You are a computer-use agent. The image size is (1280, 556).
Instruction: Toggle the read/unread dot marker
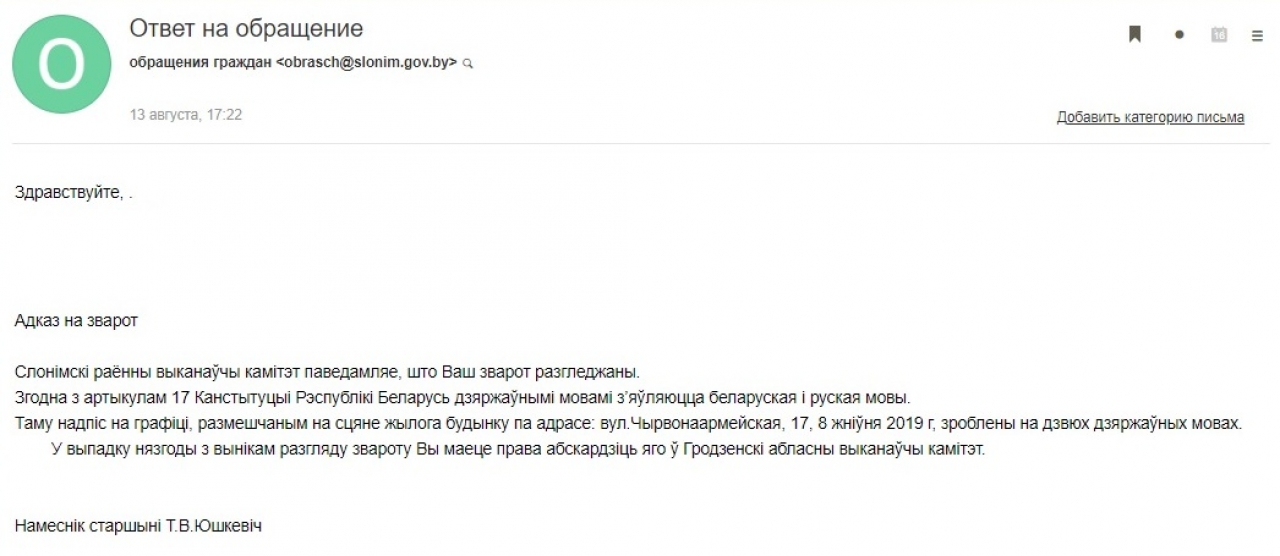(1179, 35)
